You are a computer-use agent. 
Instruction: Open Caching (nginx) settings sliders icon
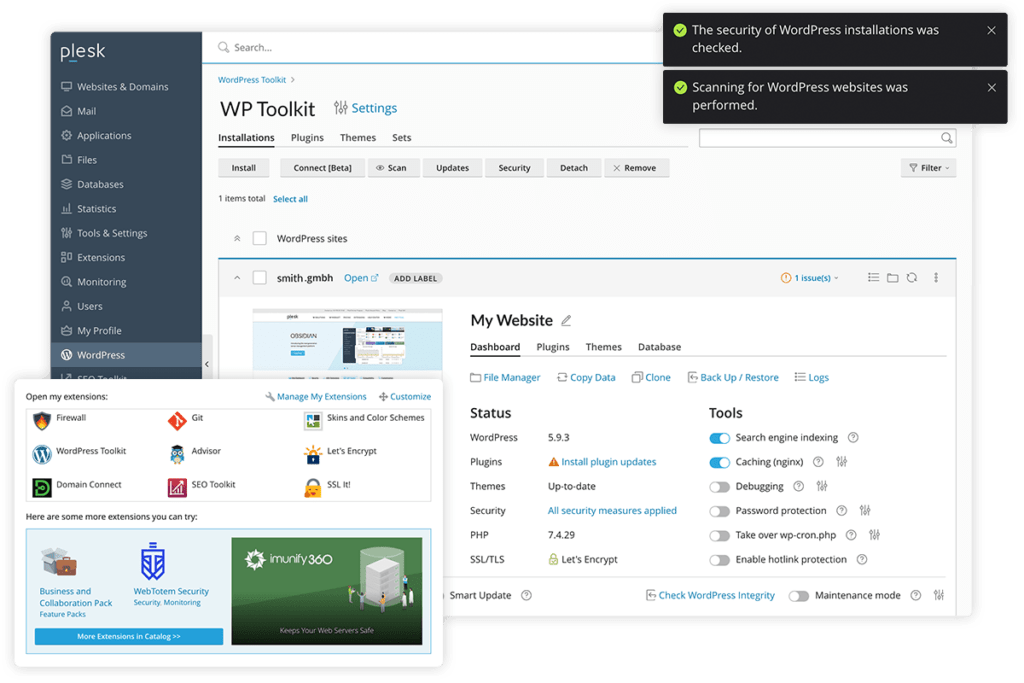pos(842,462)
